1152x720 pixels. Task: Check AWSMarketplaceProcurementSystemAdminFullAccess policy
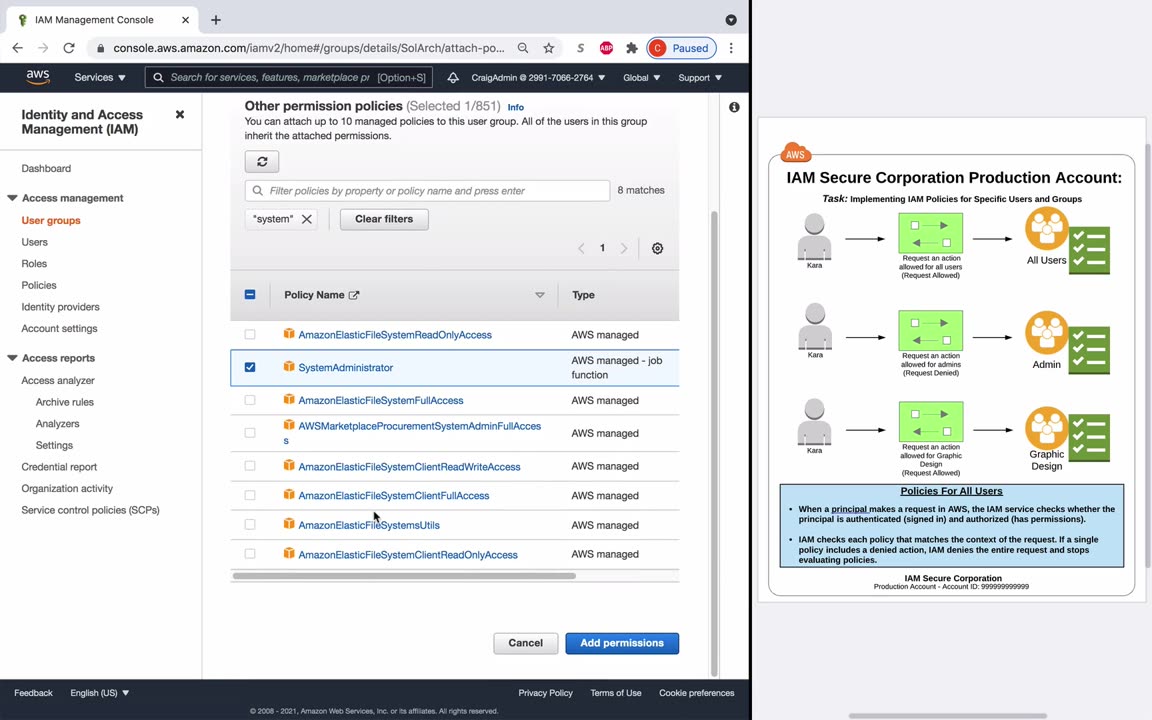(x=250, y=433)
